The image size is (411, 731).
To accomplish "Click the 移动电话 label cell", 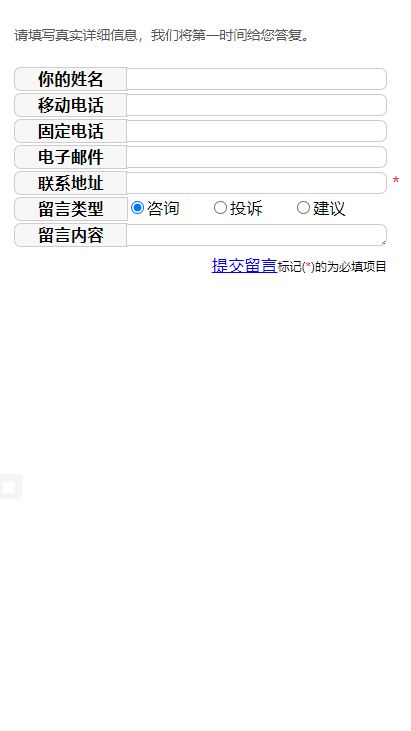I will coord(70,105).
